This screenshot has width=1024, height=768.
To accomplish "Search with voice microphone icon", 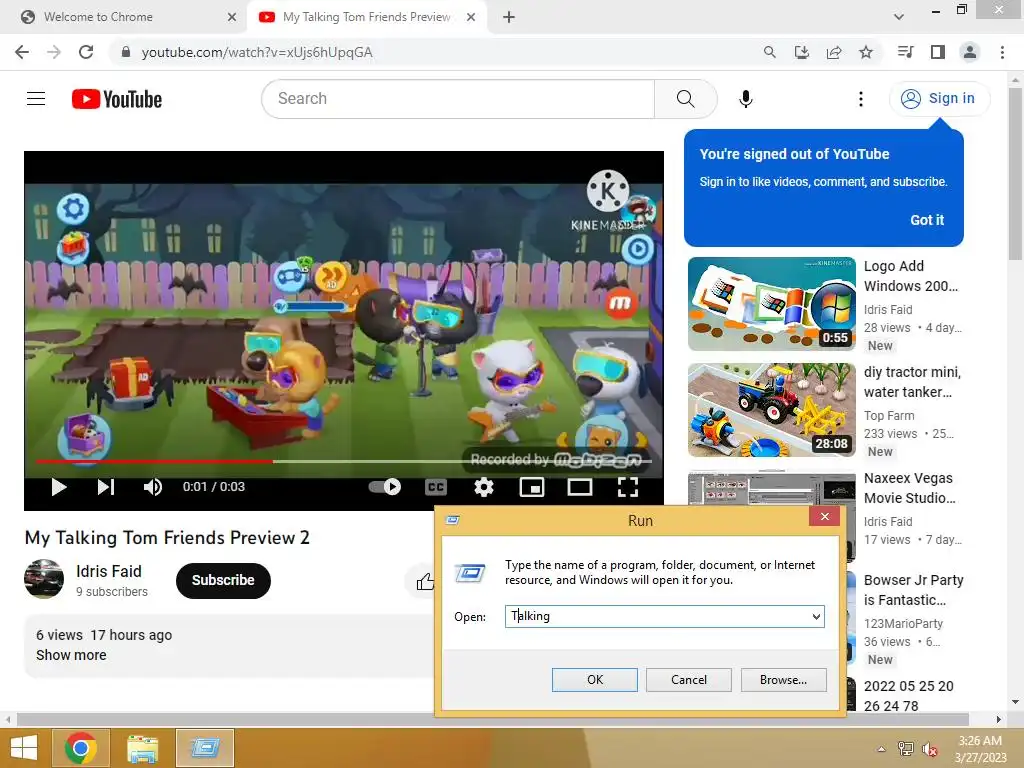I will coord(746,99).
